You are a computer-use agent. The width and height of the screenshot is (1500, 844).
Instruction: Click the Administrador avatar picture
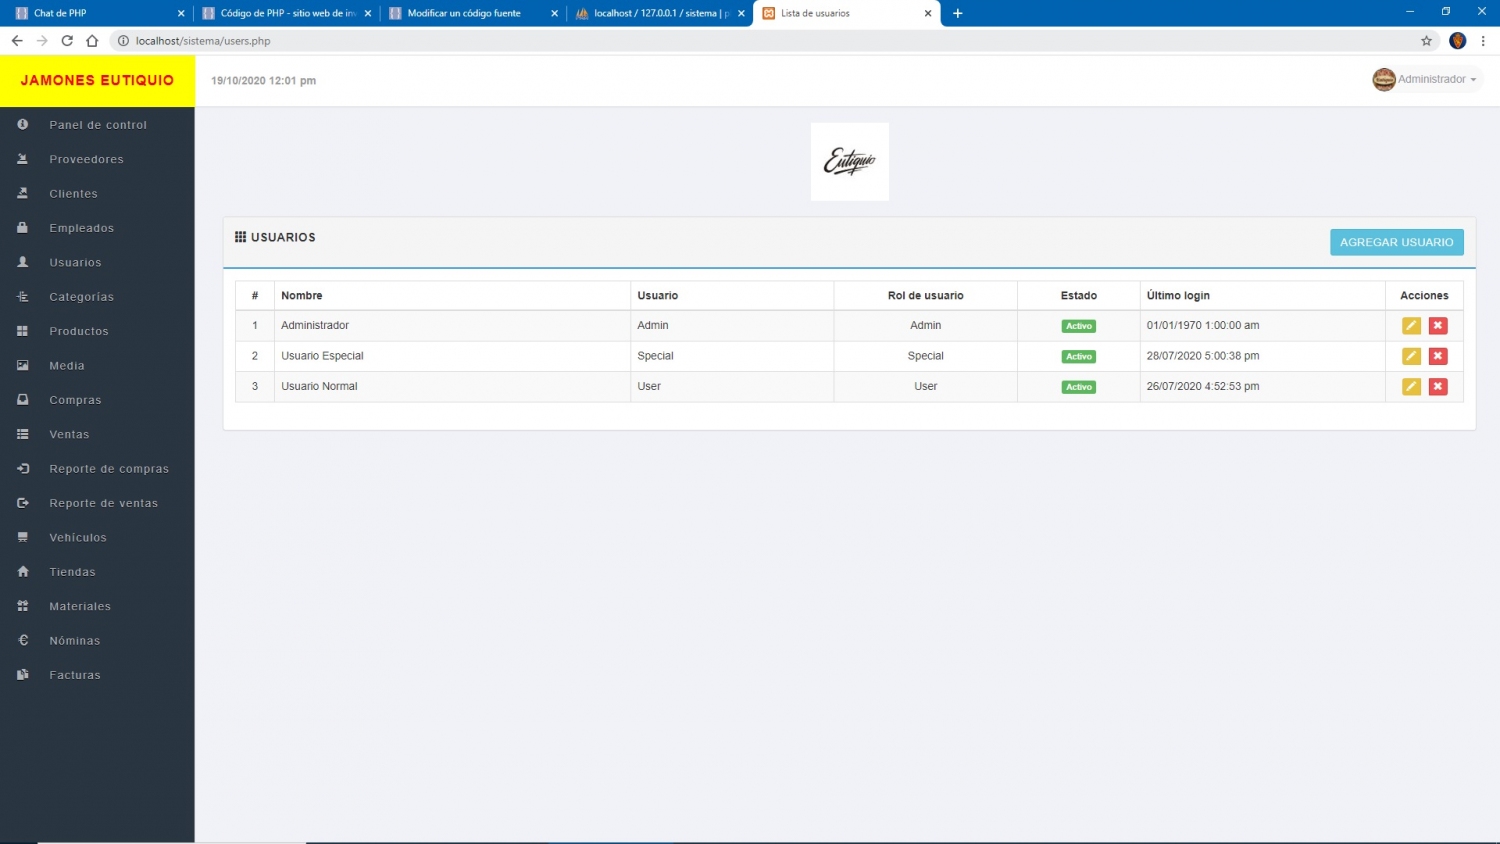[x=1384, y=79]
